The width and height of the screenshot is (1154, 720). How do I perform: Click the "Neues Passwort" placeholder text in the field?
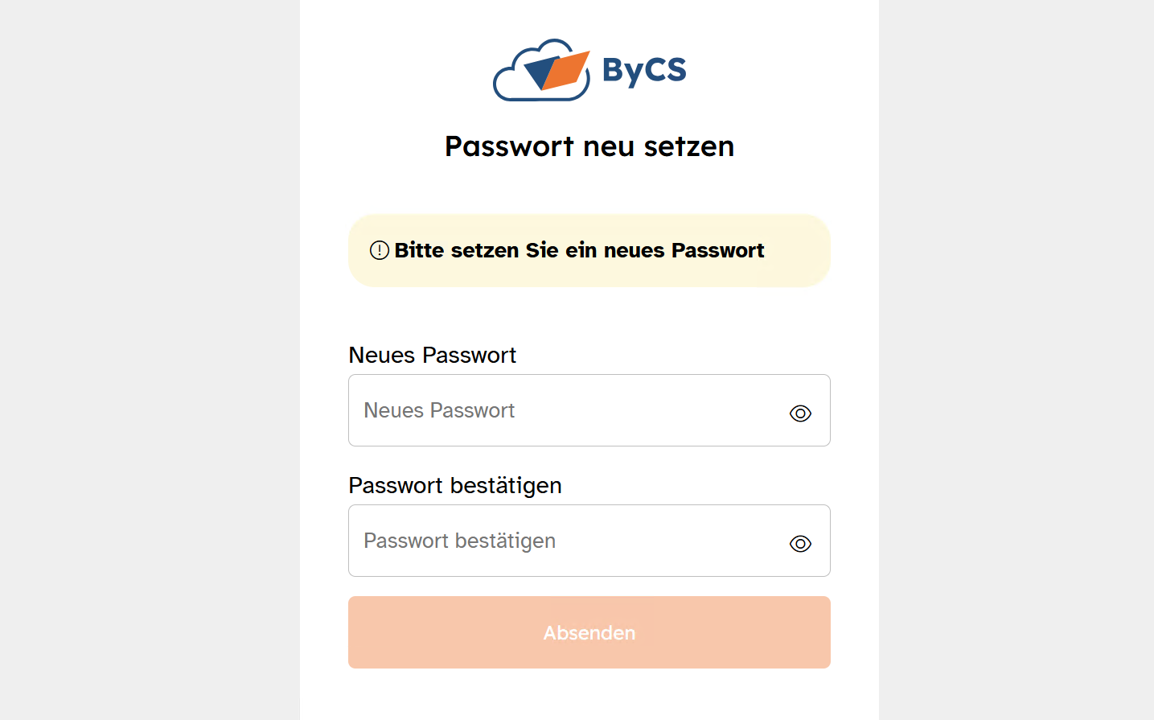pyautogui.click(x=439, y=410)
